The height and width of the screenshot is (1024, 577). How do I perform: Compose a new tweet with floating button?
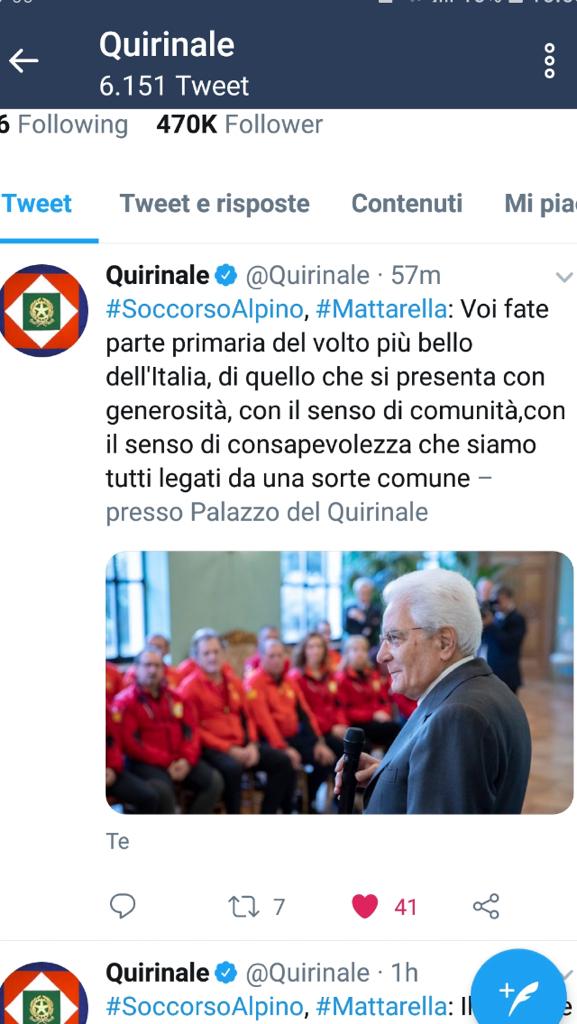[x=518, y=991]
